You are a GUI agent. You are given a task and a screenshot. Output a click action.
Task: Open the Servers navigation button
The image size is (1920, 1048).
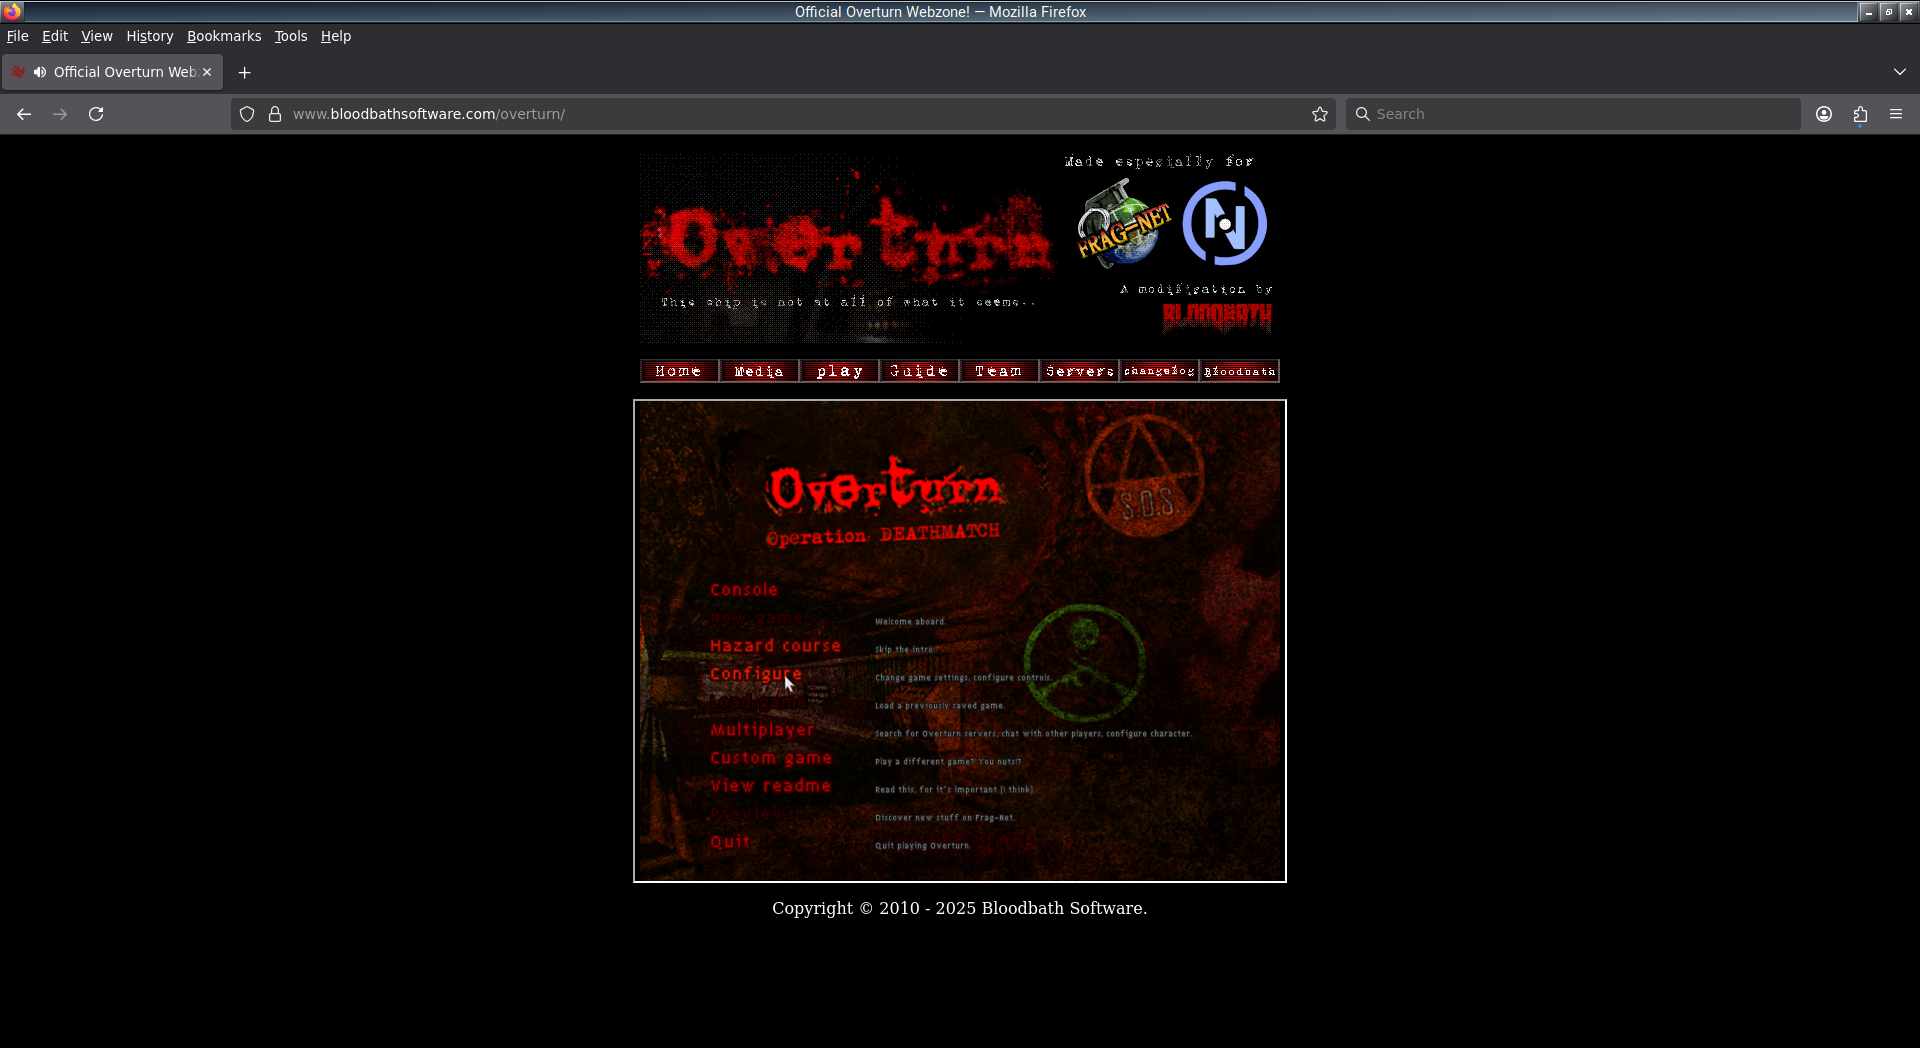pos(1079,371)
